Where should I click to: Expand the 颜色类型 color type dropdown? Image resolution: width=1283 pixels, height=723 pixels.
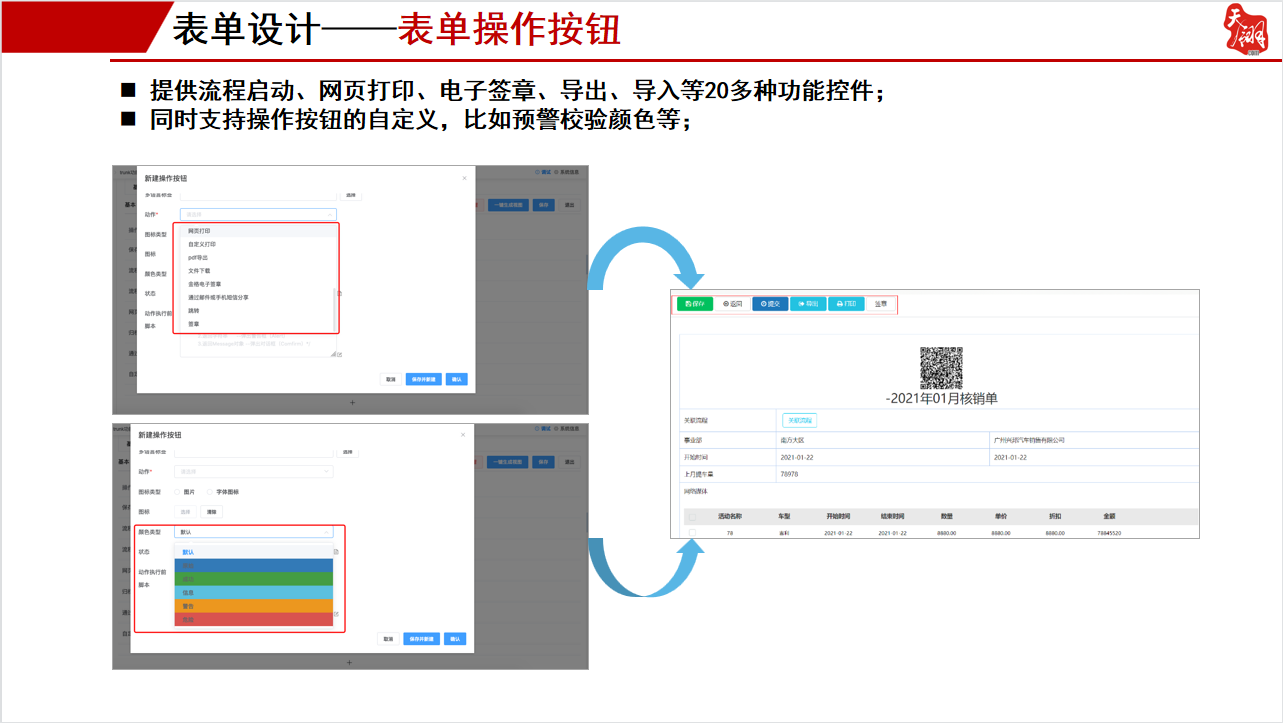pos(253,532)
